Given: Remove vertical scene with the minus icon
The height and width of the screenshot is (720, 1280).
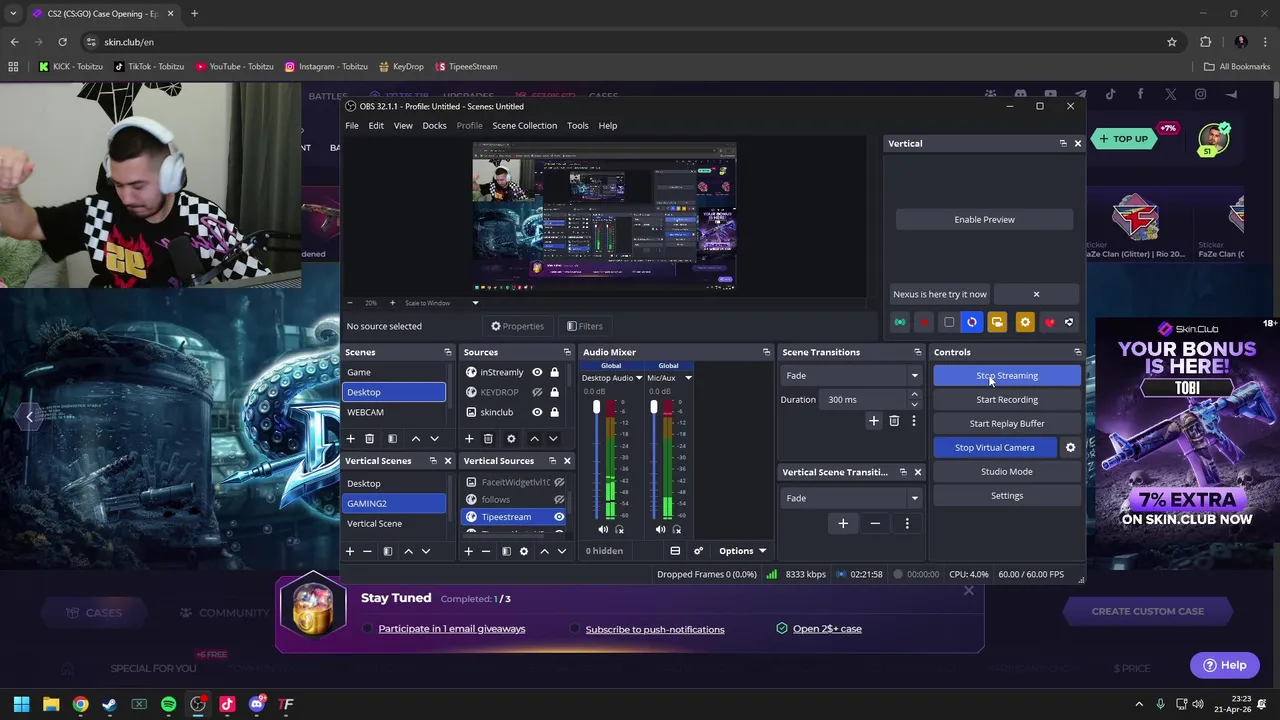Looking at the screenshot, I should pos(367,551).
